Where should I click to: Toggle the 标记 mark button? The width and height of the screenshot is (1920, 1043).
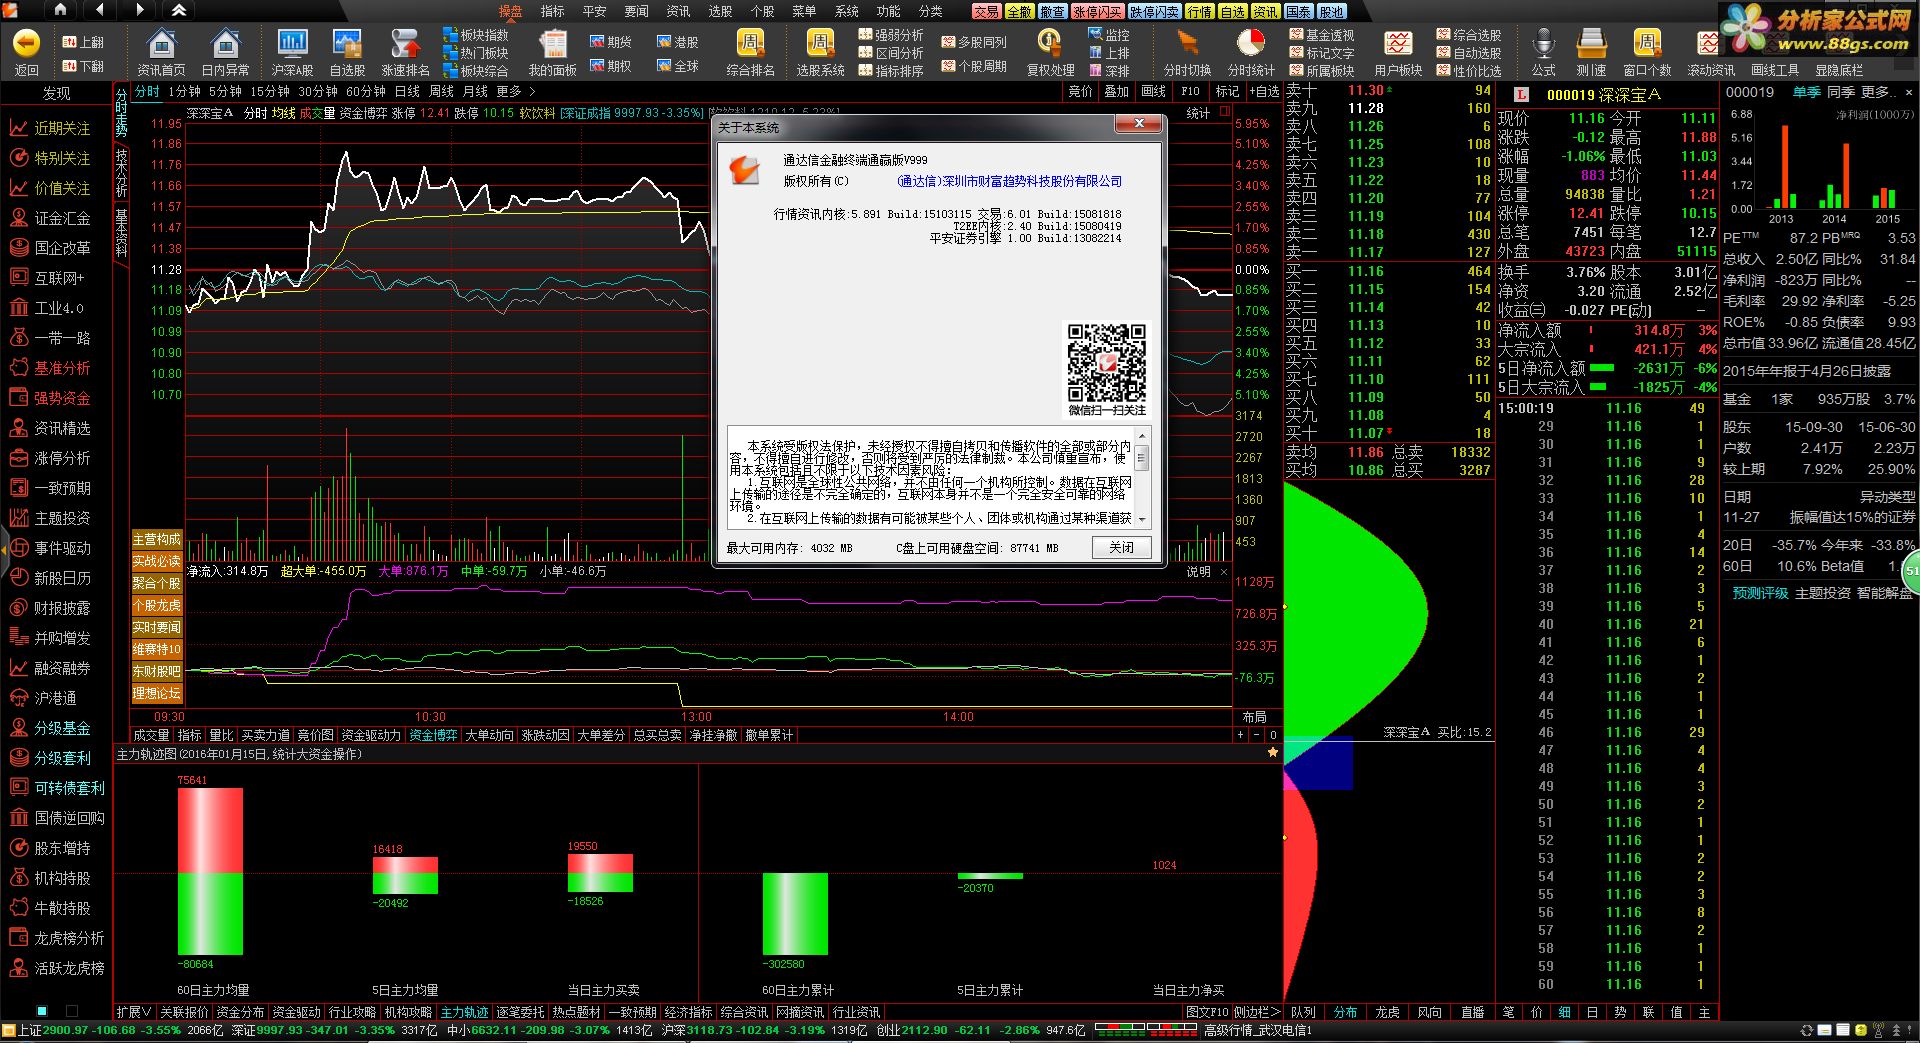click(x=1227, y=91)
